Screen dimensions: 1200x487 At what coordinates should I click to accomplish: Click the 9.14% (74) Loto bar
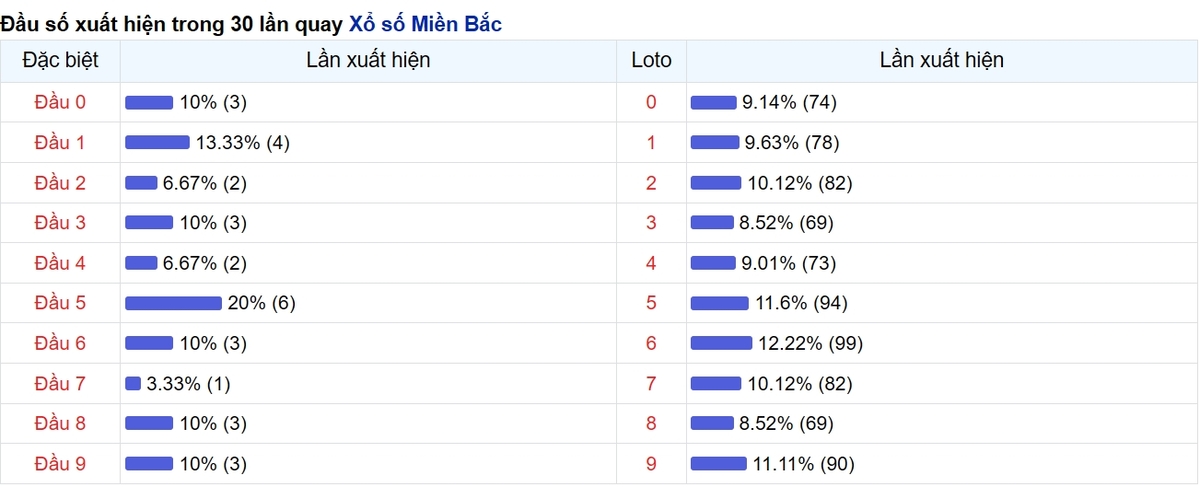point(714,102)
